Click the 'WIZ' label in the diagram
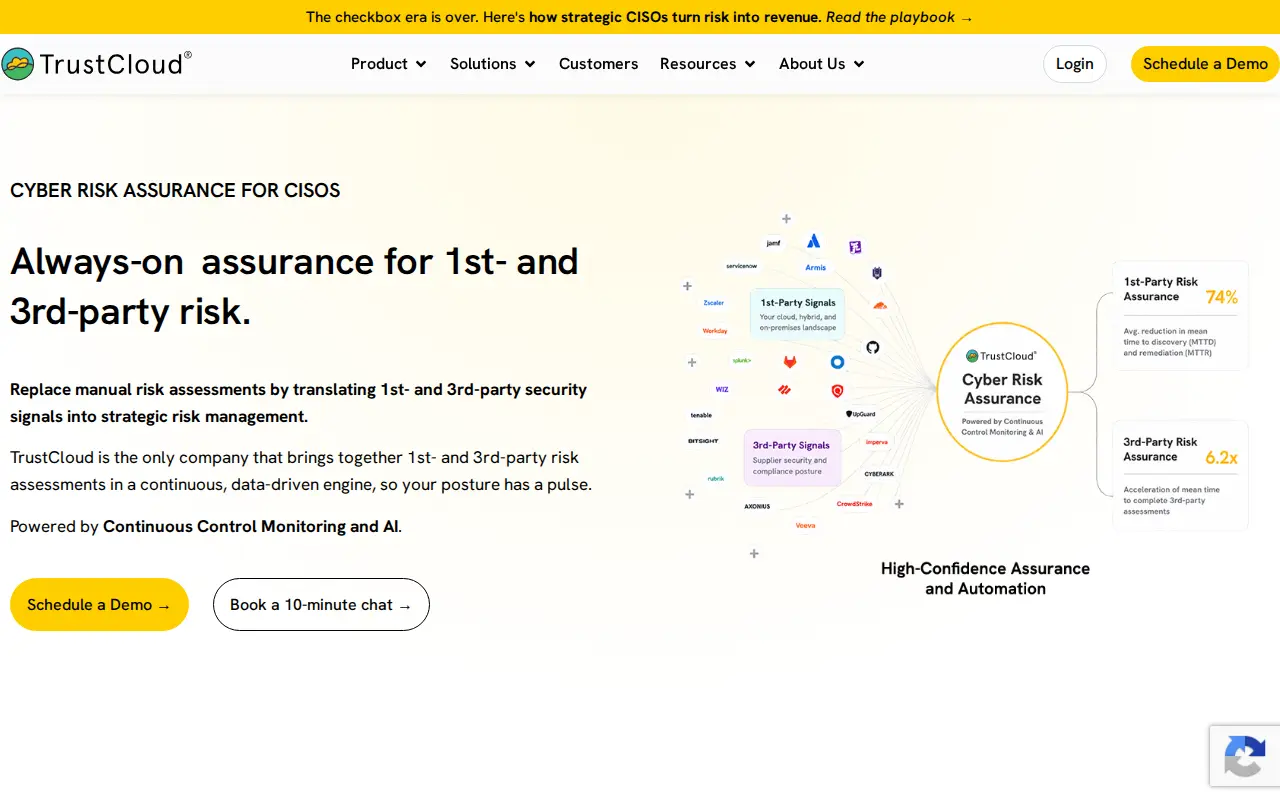Image resolution: width=1280 pixels, height=800 pixels. point(722,389)
